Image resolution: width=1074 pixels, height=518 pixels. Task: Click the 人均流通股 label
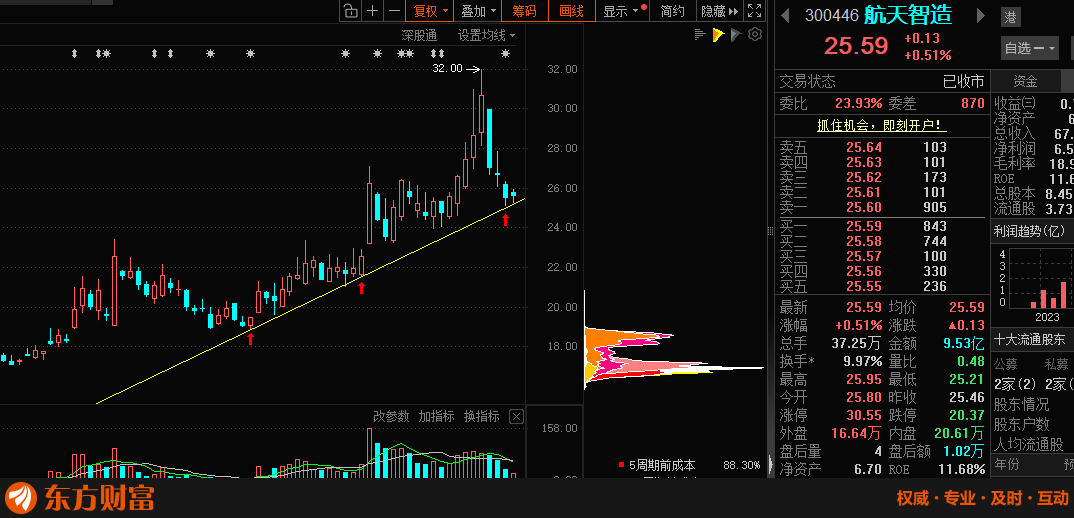[1028, 444]
